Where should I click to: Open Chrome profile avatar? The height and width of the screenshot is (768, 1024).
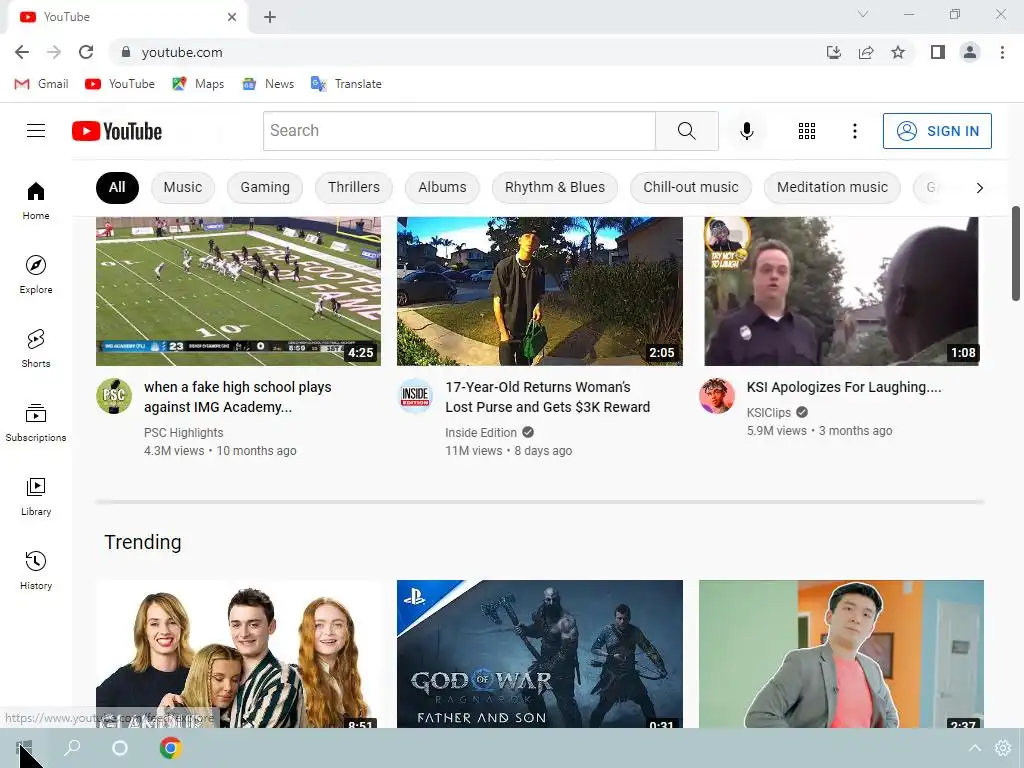970,52
